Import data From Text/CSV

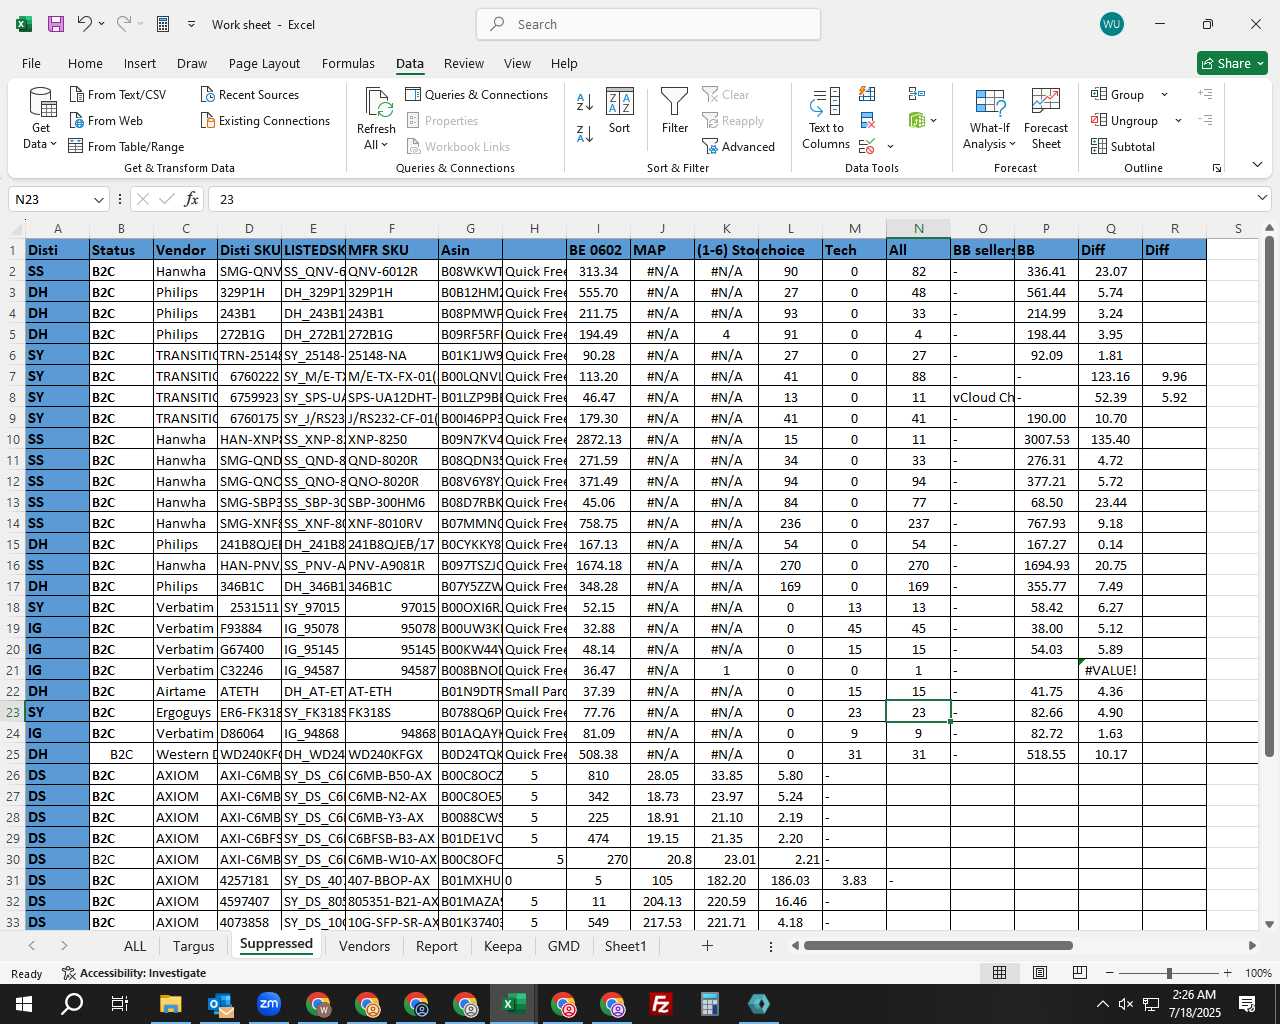pyautogui.click(x=118, y=94)
